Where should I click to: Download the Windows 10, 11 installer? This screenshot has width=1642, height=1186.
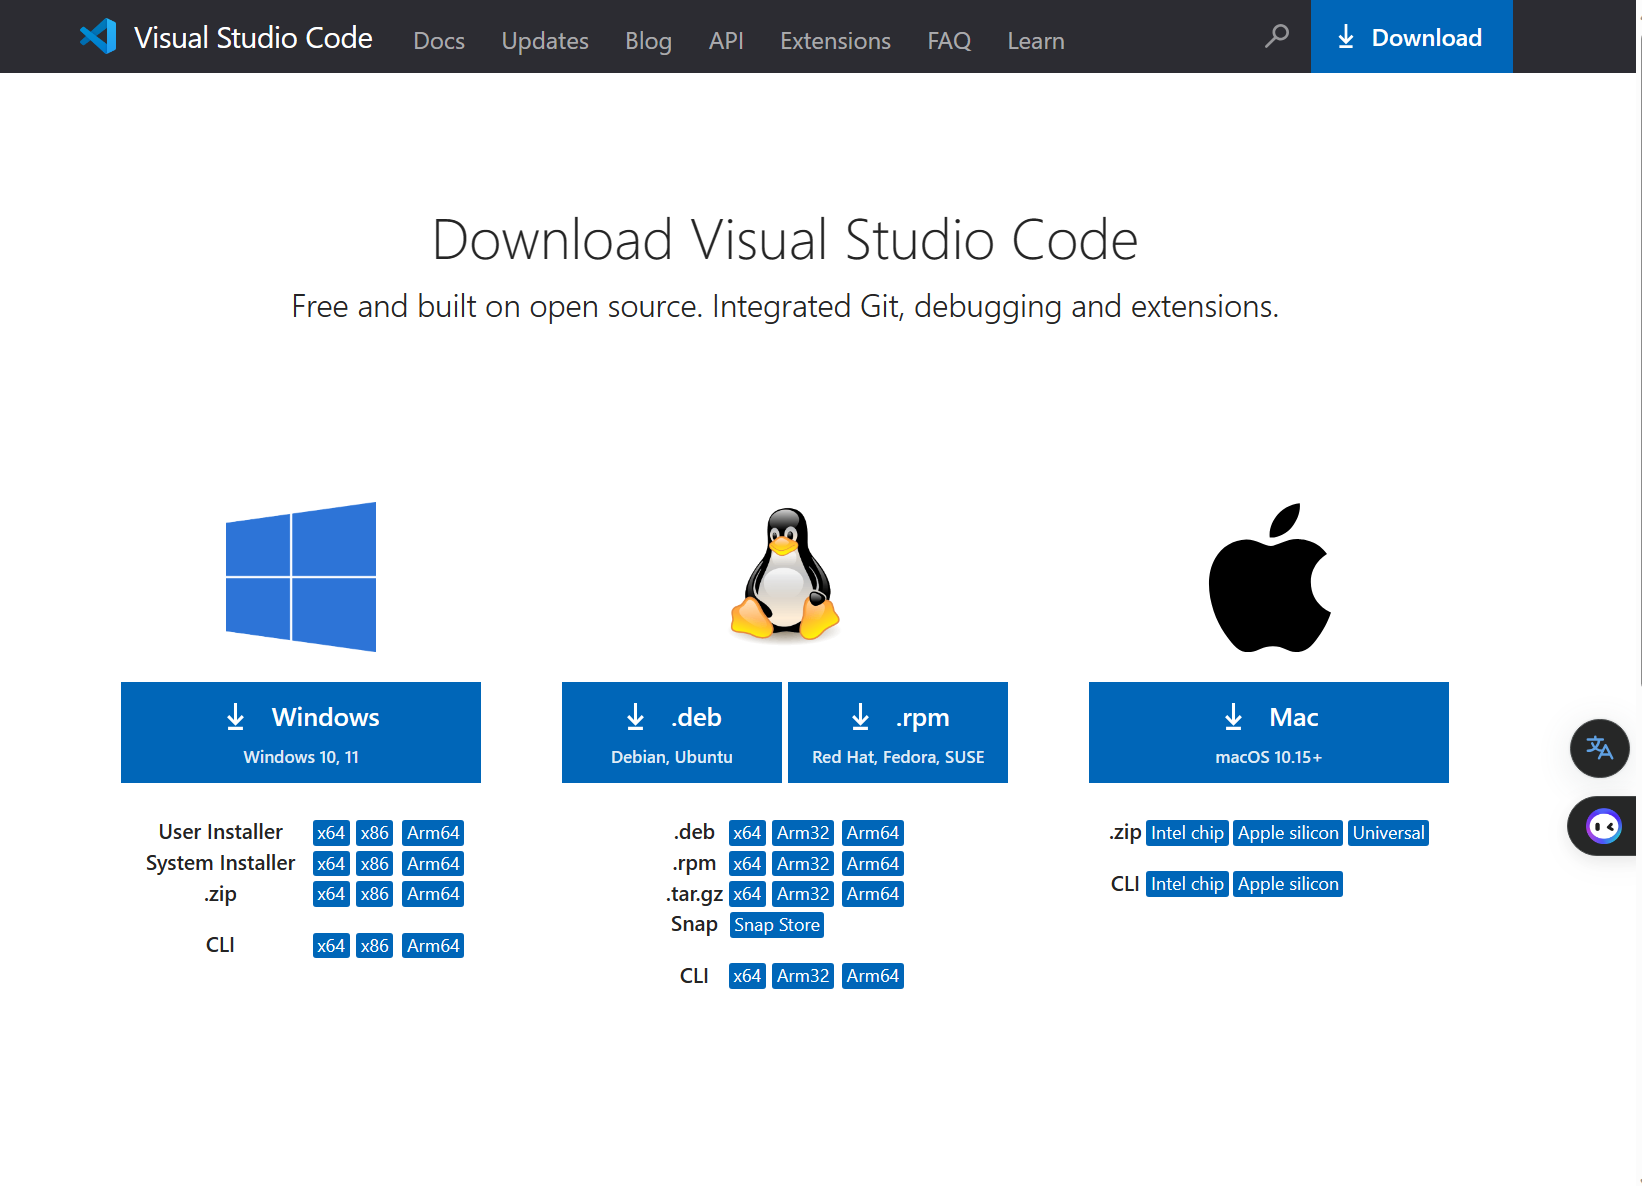click(x=301, y=732)
